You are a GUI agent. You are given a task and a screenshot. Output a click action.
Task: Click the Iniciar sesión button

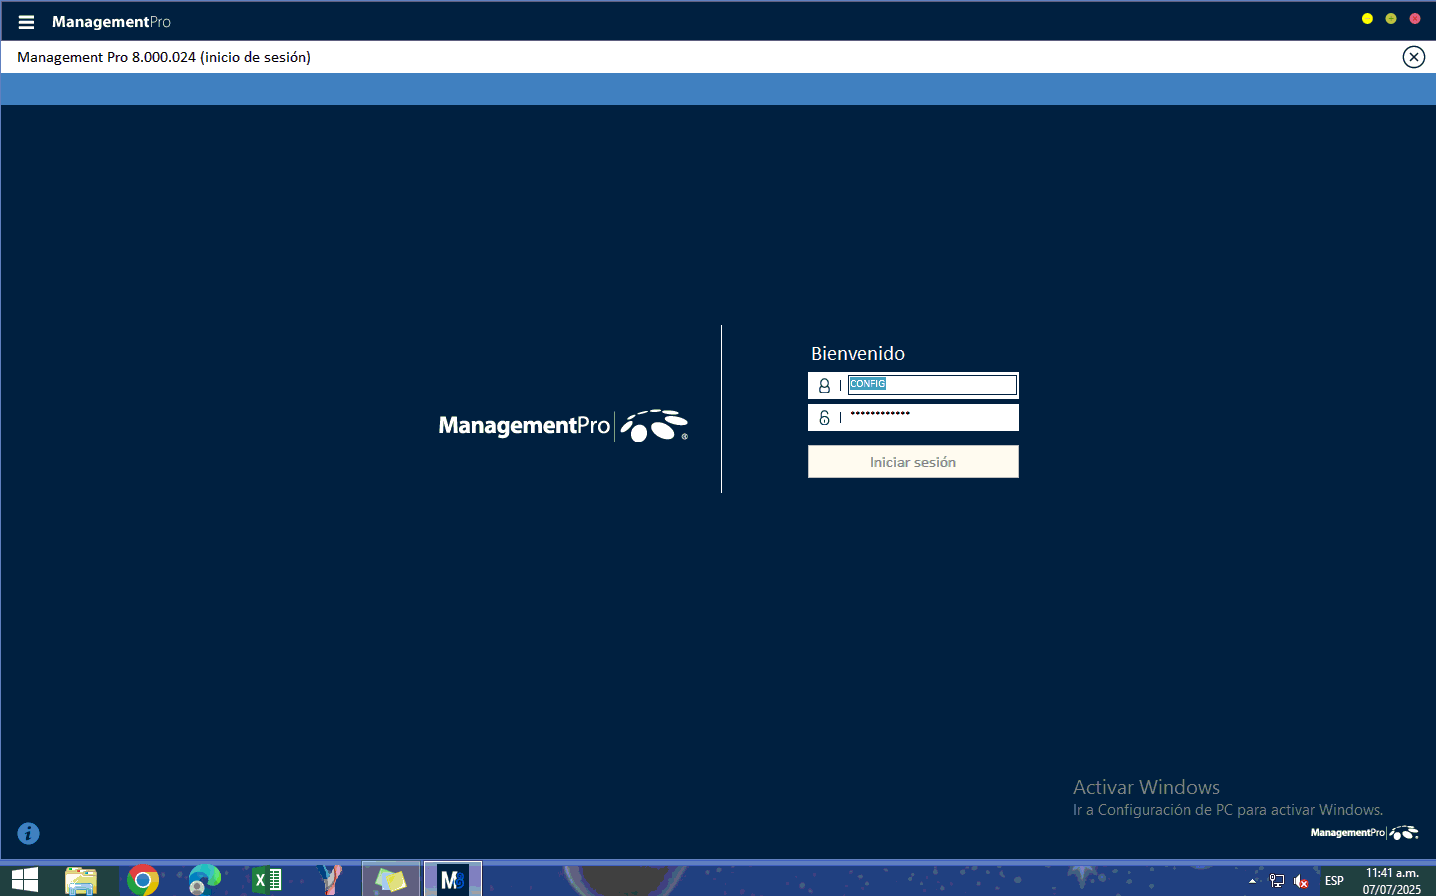pyautogui.click(x=913, y=462)
